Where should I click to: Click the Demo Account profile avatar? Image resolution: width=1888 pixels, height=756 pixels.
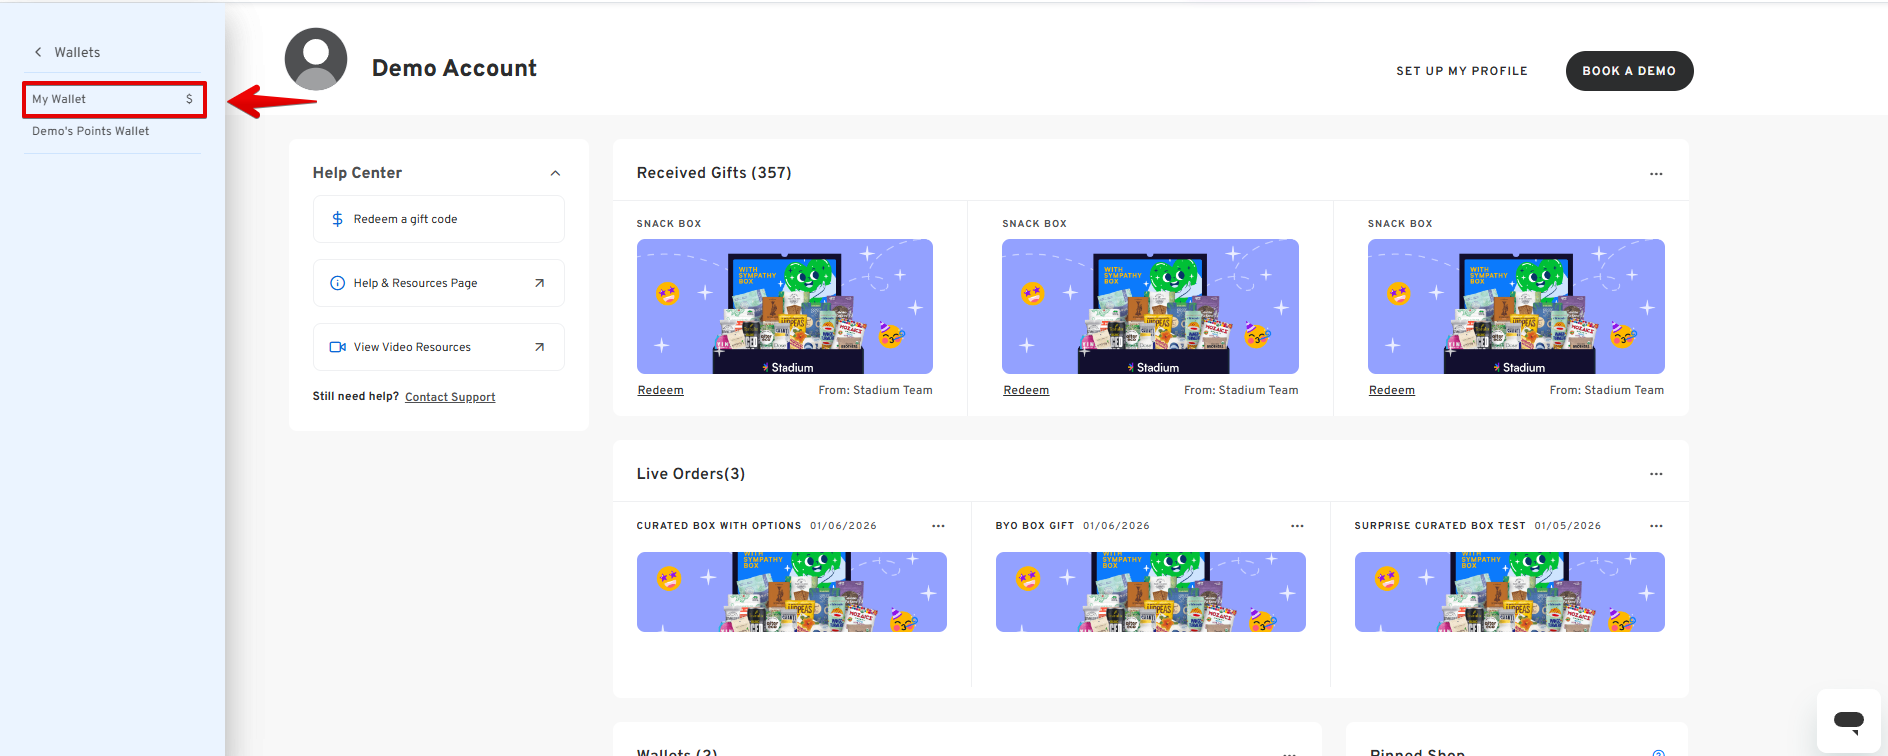coord(316,59)
